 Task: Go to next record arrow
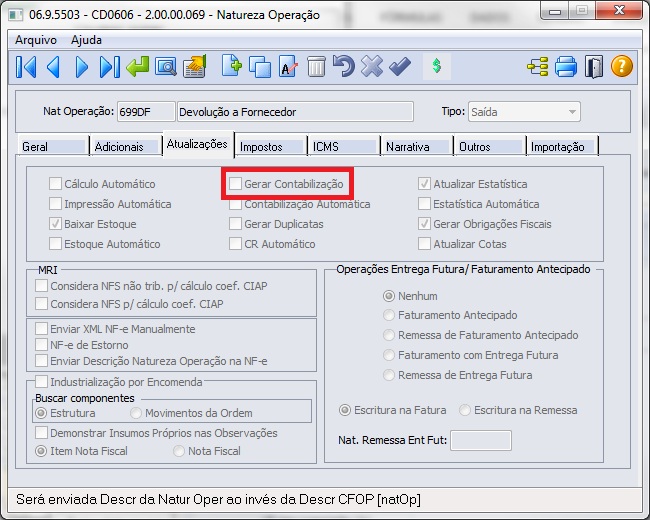(82, 67)
